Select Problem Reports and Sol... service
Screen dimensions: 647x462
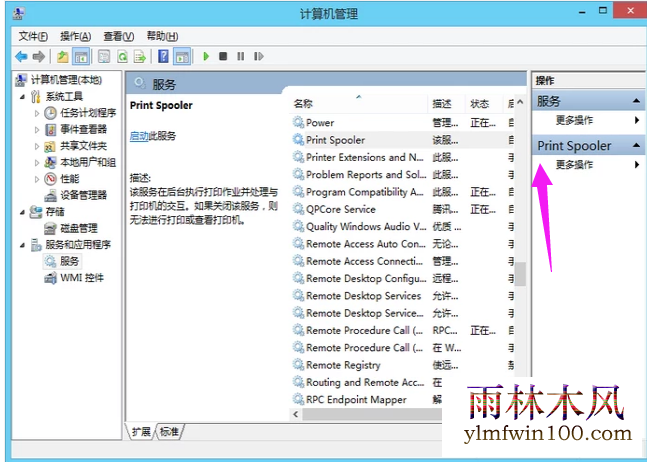coord(401,174)
